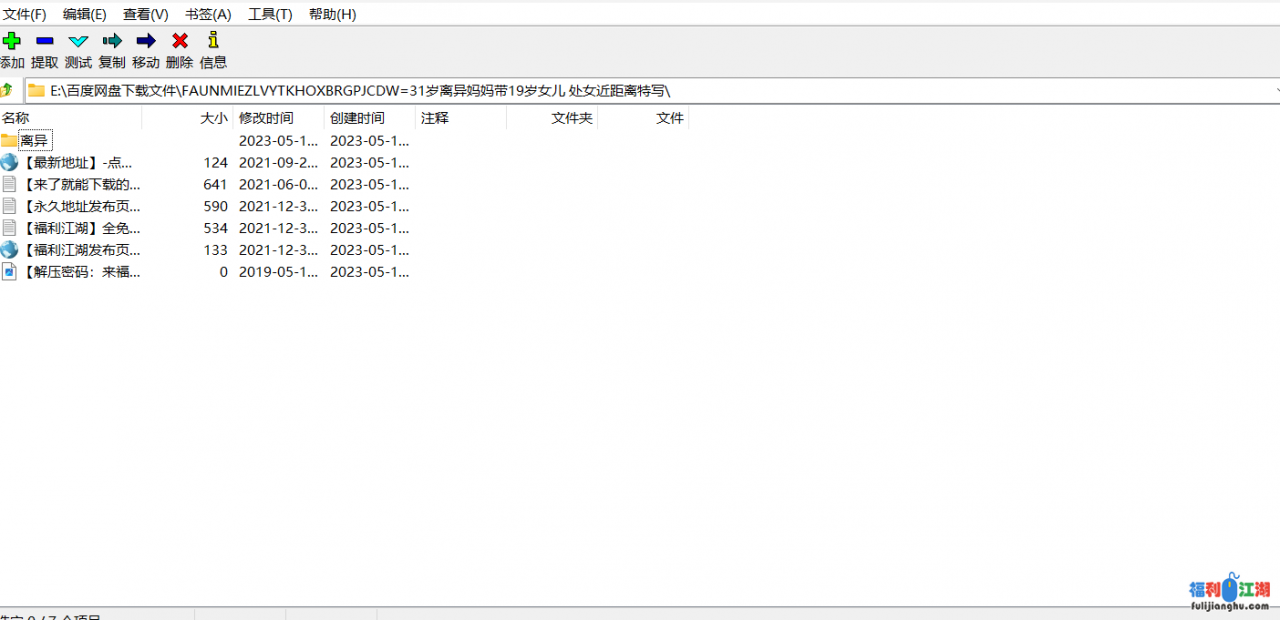
Task: Open the 文件(F) menu
Action: coord(25,14)
